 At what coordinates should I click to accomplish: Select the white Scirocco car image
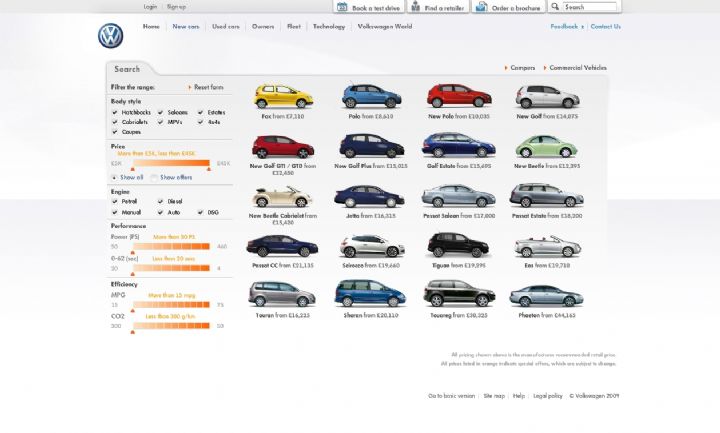pyautogui.click(x=372, y=246)
